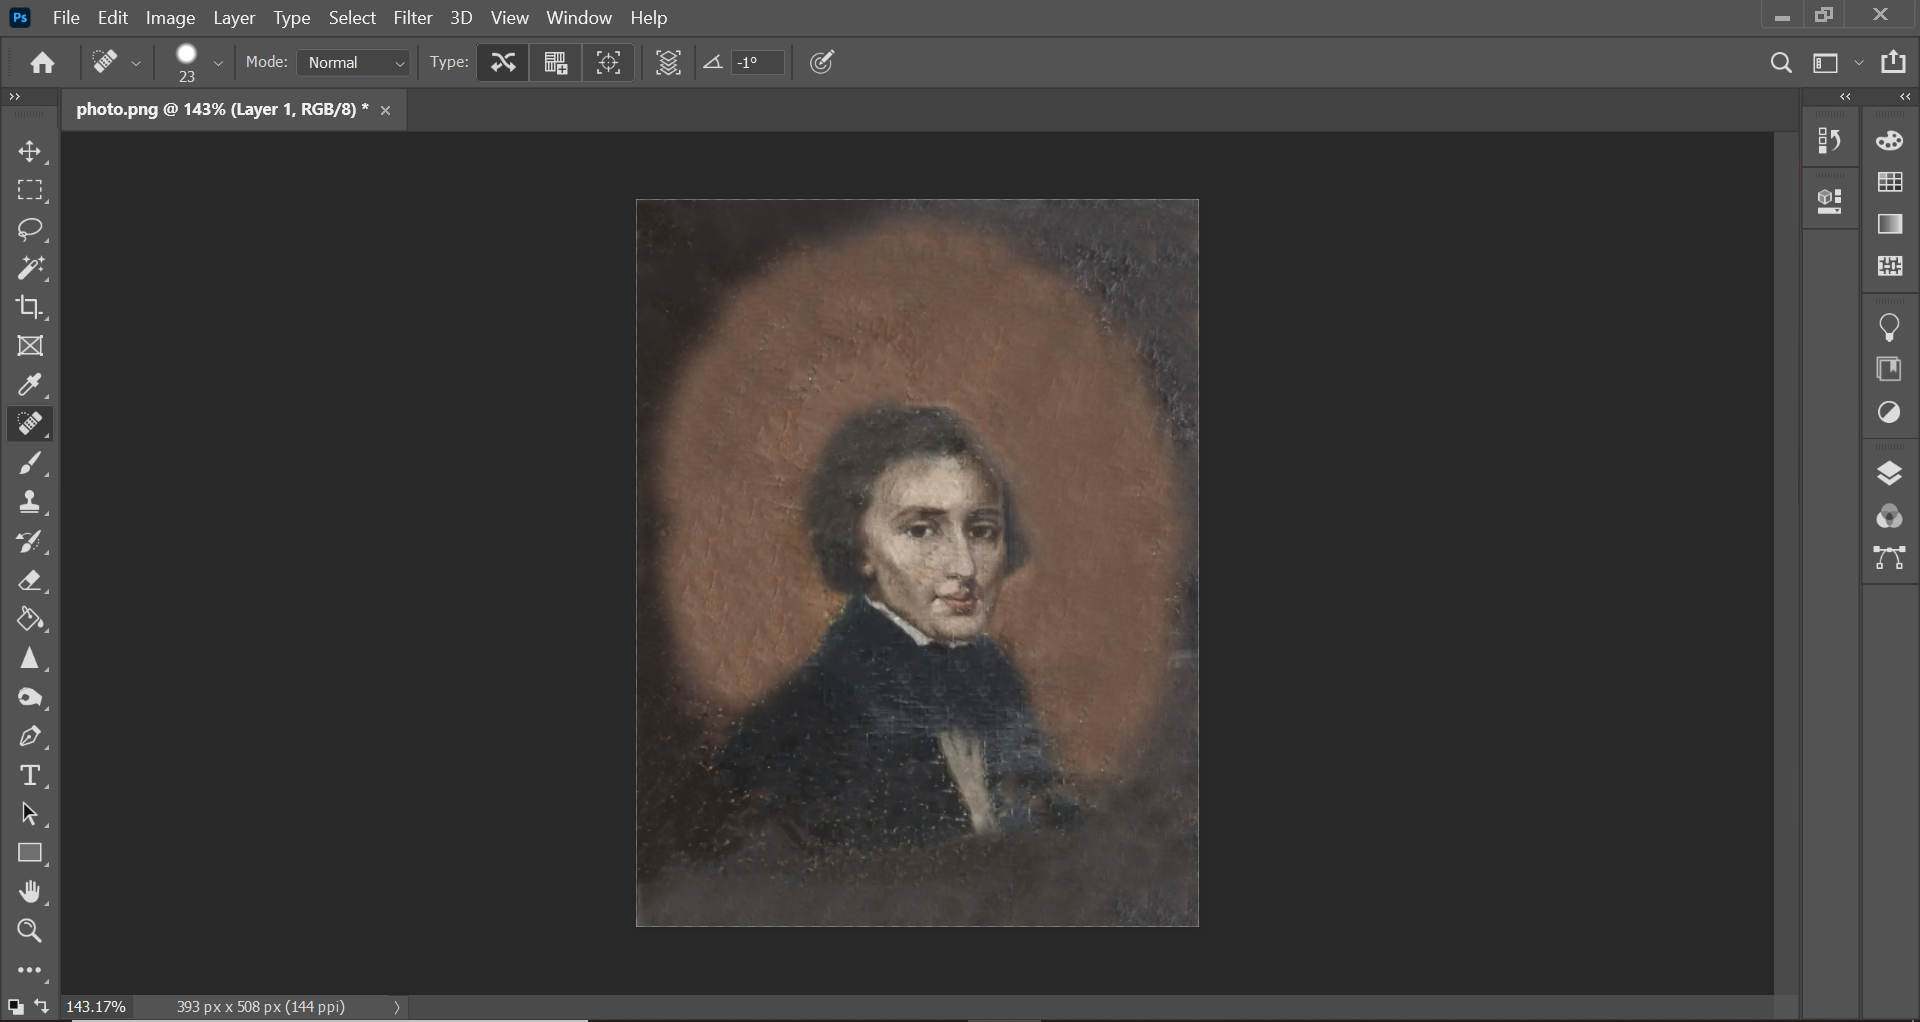This screenshot has height=1022, width=1920.
Task: Open the Share image icon
Action: pyautogui.click(x=1894, y=62)
